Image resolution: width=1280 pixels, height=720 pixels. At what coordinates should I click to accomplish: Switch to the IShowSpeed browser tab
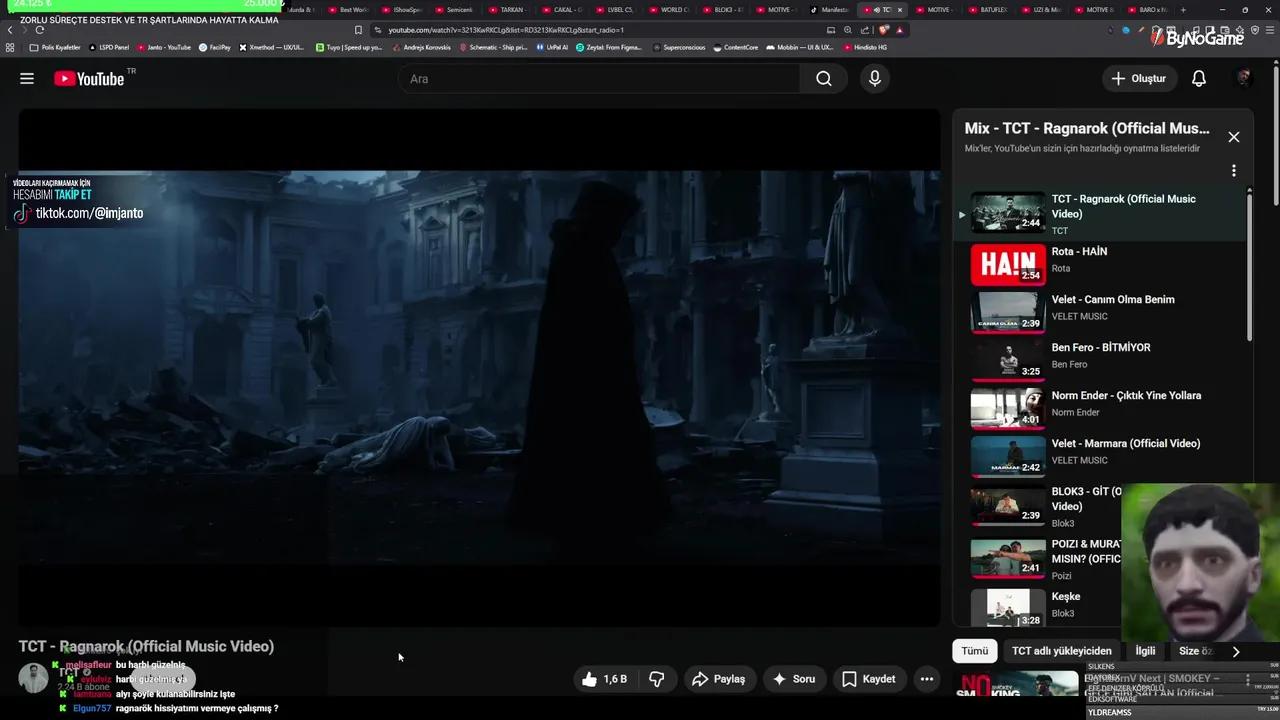[401, 10]
